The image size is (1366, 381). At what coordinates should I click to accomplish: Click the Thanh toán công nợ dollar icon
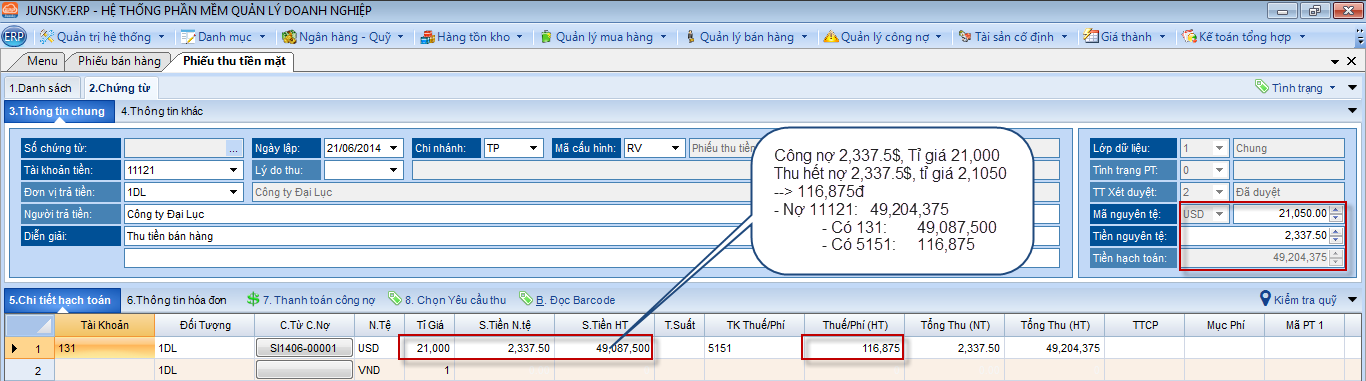pyautogui.click(x=253, y=299)
